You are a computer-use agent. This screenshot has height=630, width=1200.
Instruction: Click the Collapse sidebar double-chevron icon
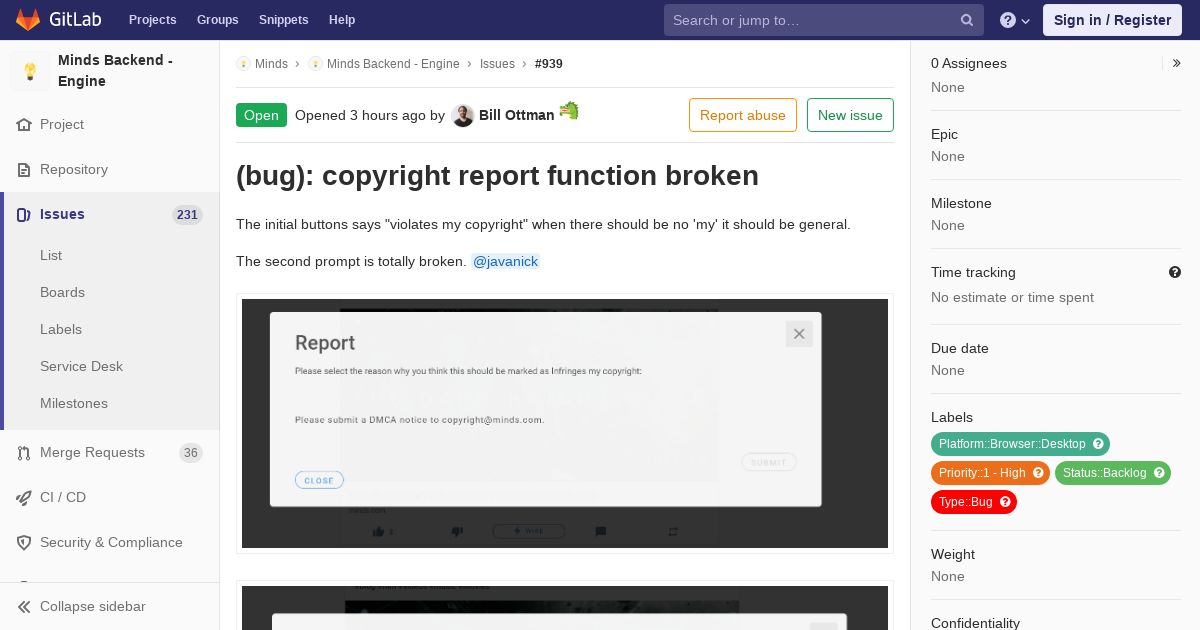click(x=24, y=607)
